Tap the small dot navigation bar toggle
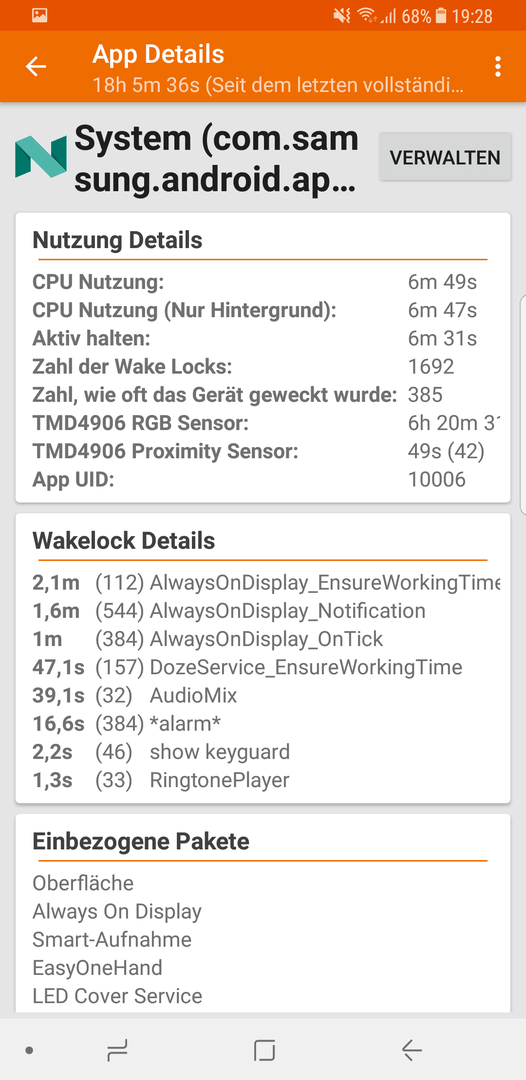The image size is (526, 1080). pyautogui.click(x=29, y=1050)
